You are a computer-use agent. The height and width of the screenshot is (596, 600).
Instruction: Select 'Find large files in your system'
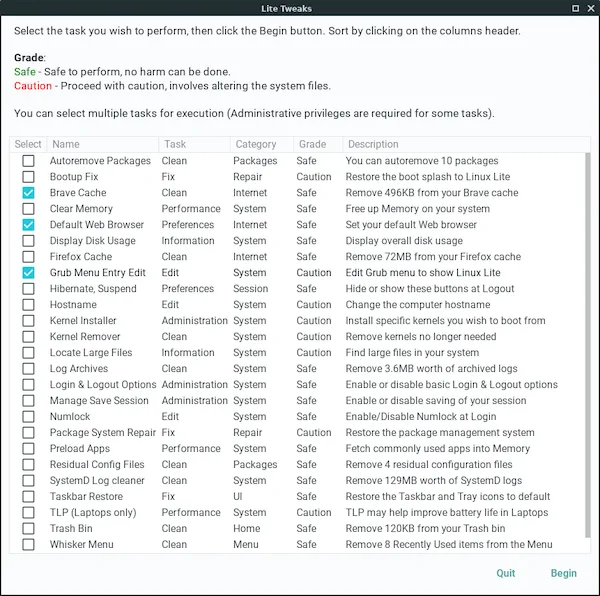[x=412, y=353]
